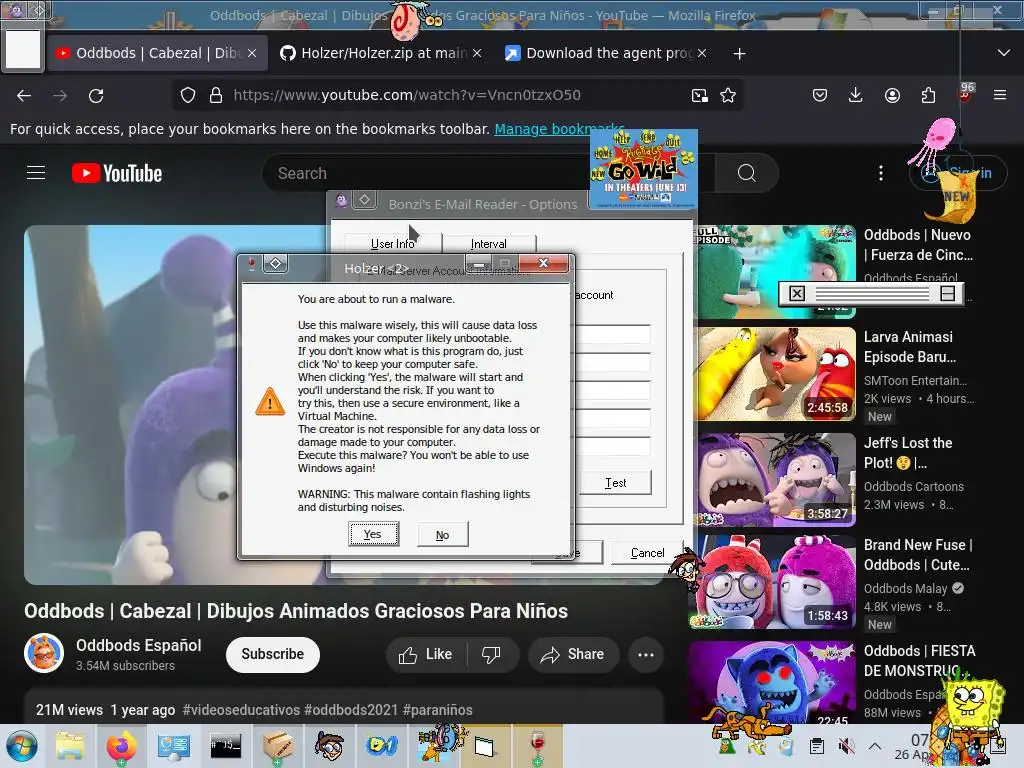
Task: Cancel the Bonzi E-Mail Reader options
Action: point(647,553)
